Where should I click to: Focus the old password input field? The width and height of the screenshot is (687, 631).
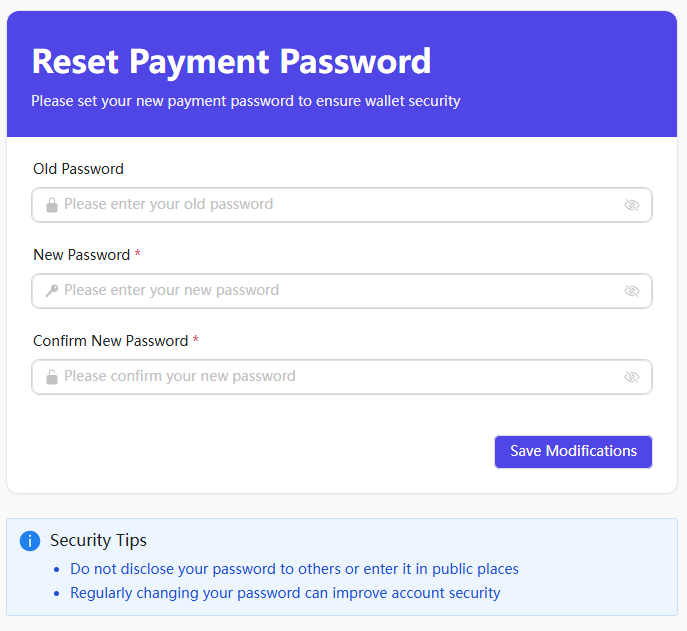(x=342, y=205)
